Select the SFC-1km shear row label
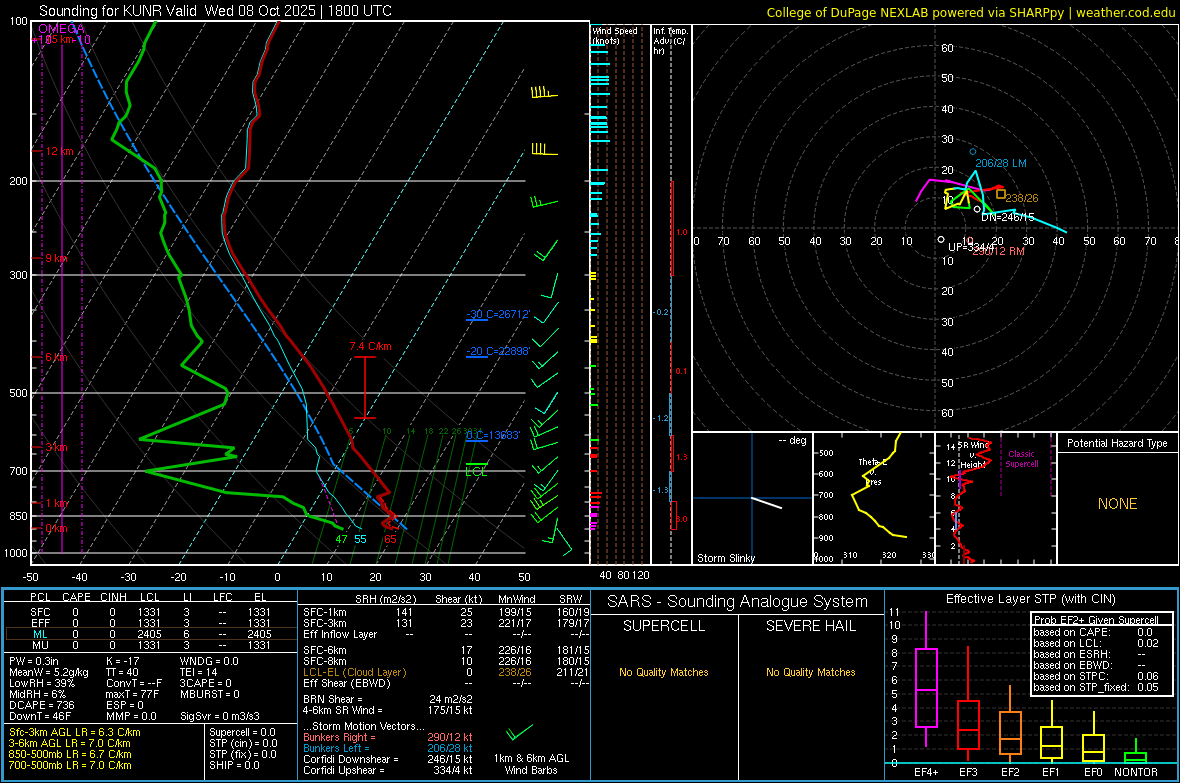Image resolution: width=1180 pixels, height=783 pixels. [324, 612]
